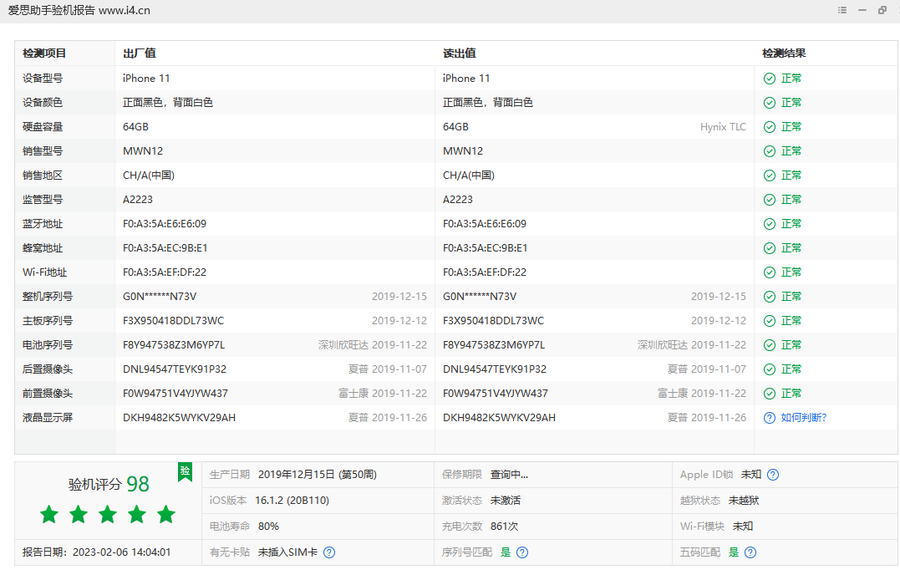900x575 pixels.
Task: Select factory cellular address F0:A3:5A:EC:9B:E1
Action: pos(165,248)
